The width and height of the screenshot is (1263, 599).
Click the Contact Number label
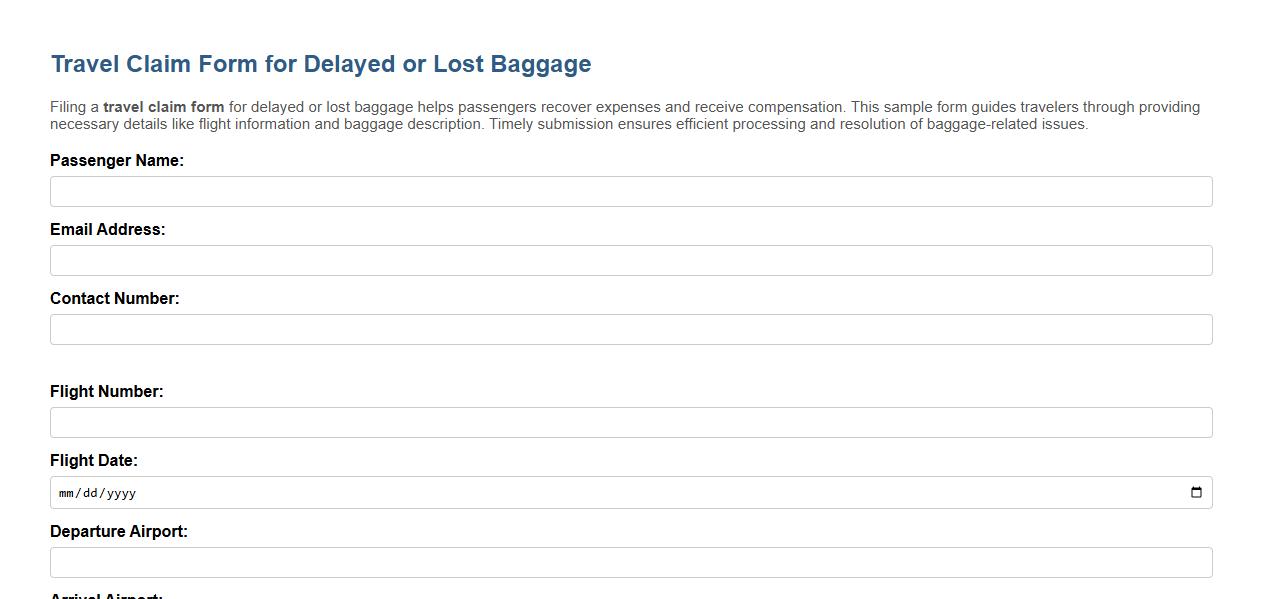114,298
